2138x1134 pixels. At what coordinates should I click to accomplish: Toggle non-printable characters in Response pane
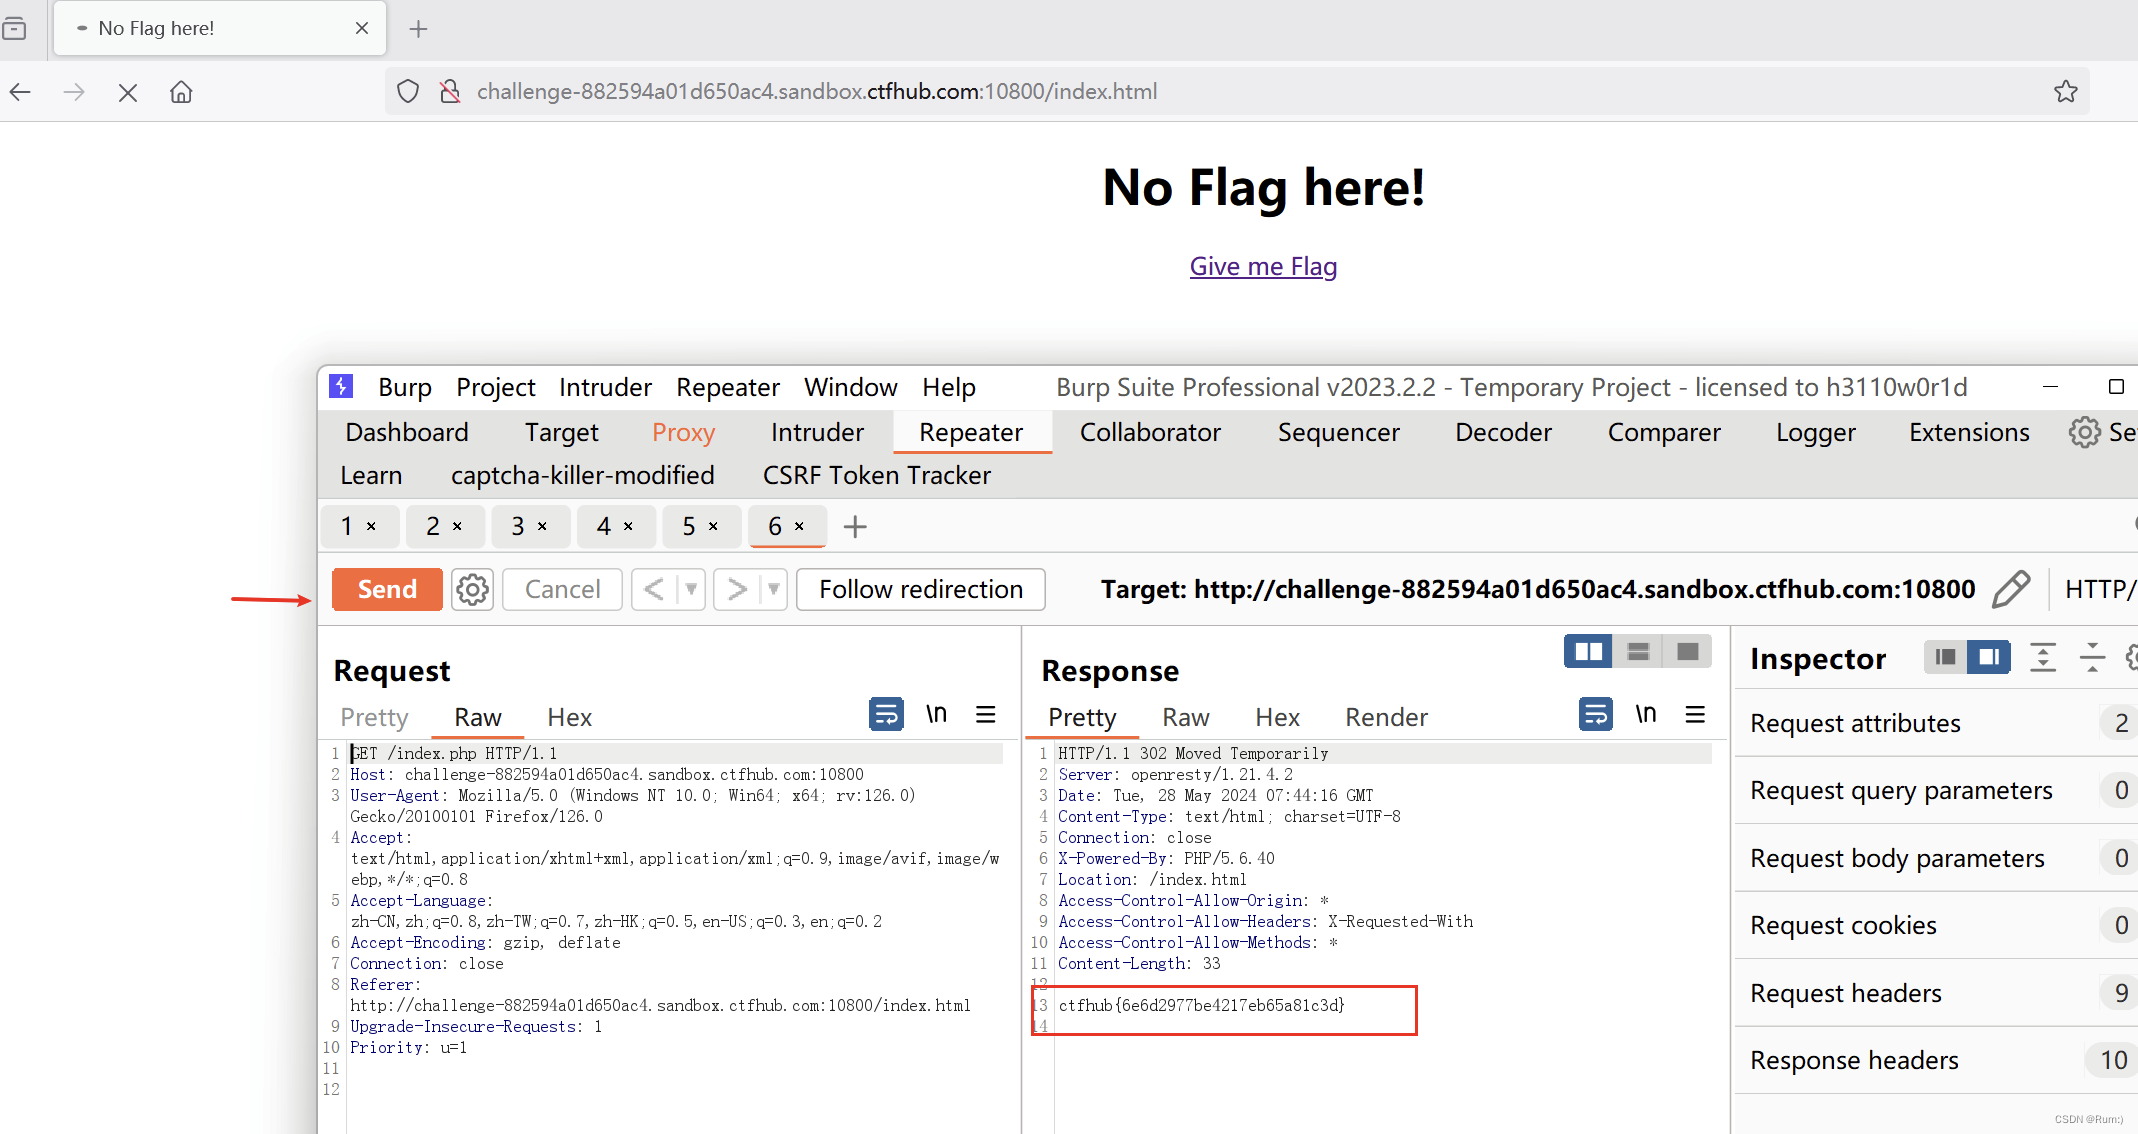(x=1646, y=714)
